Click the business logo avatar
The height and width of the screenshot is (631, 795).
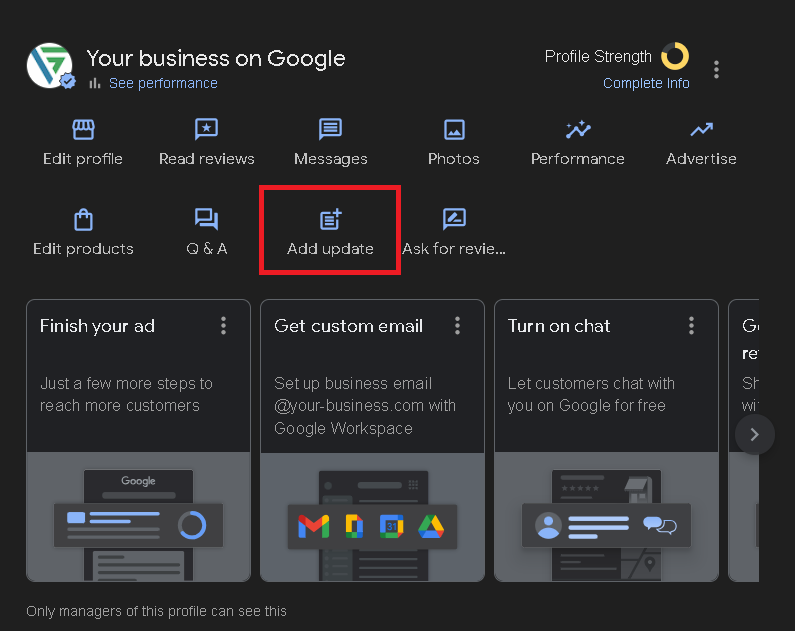click(x=50, y=66)
